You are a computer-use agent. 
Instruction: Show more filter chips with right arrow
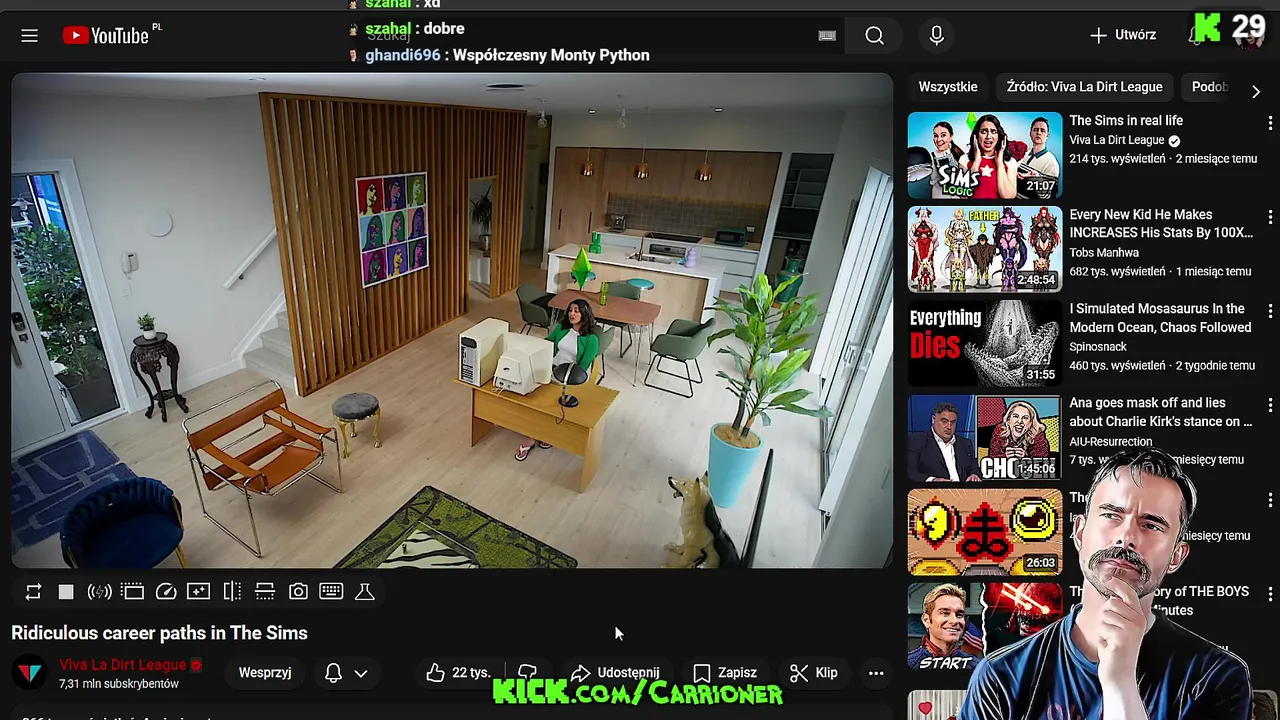point(1256,90)
